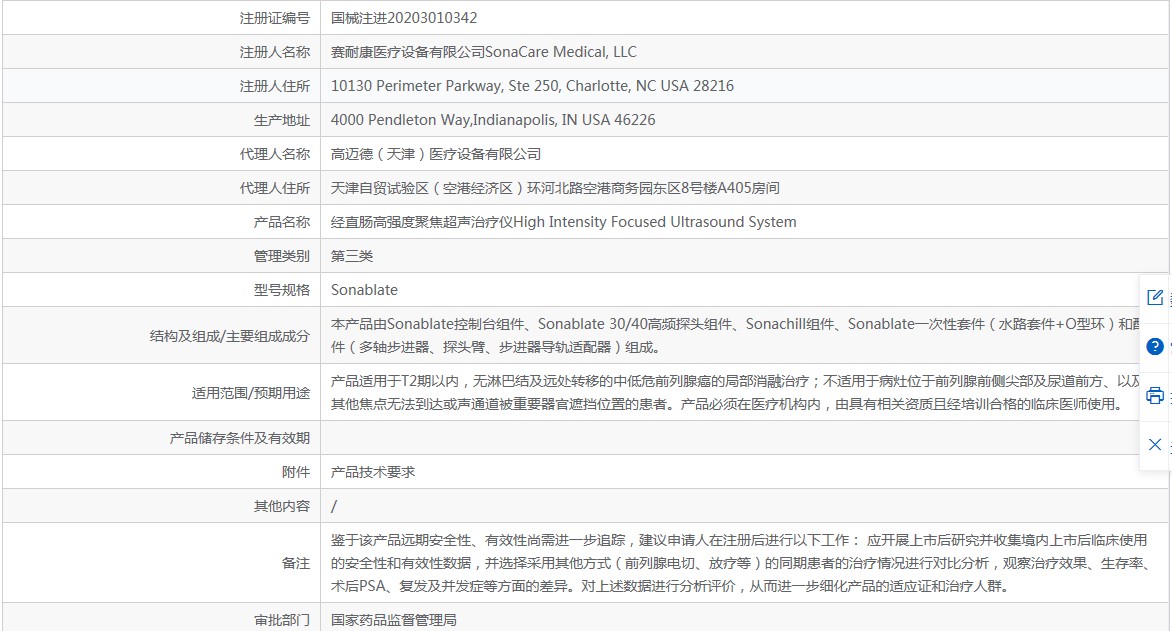This screenshot has width=1172, height=631.
Task: Click the printer icon in side panel
Action: tap(1155, 395)
